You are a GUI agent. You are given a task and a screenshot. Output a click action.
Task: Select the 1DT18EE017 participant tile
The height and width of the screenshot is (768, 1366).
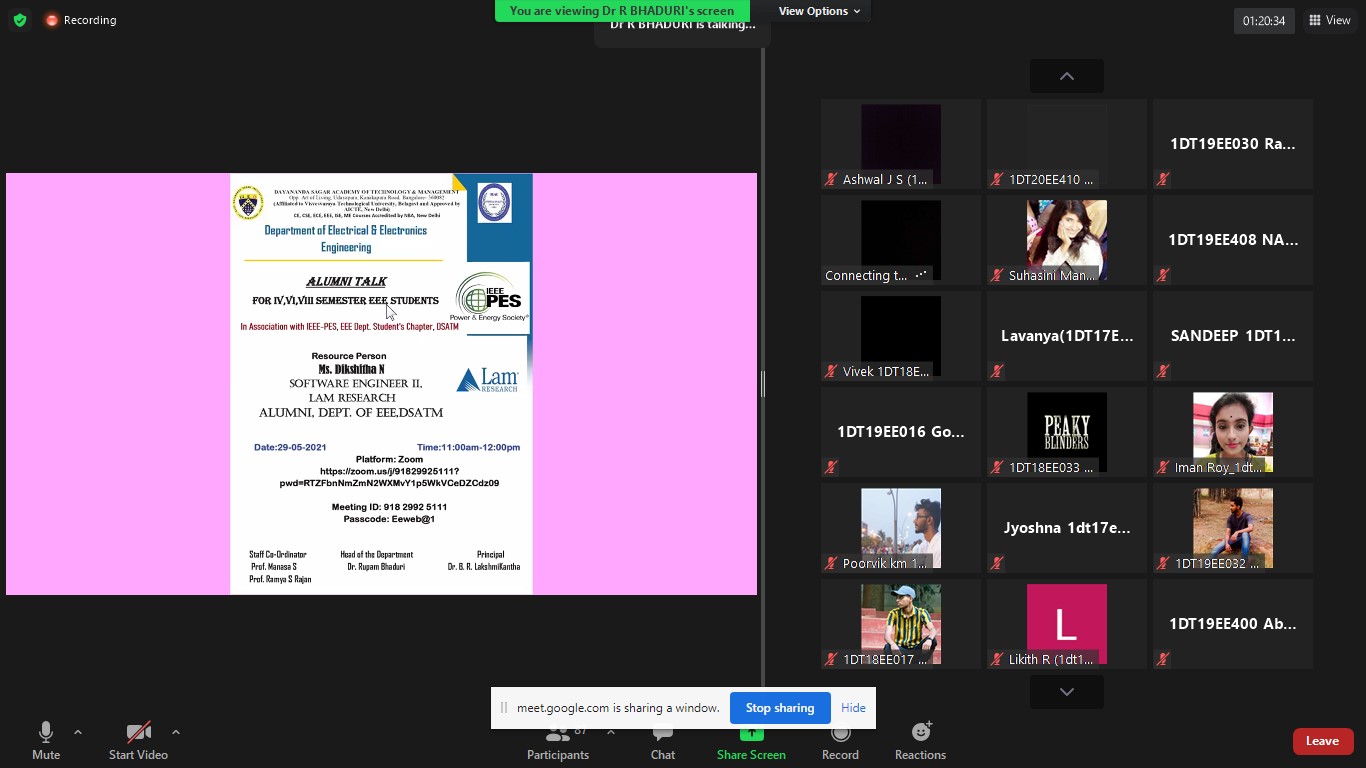tap(901, 624)
